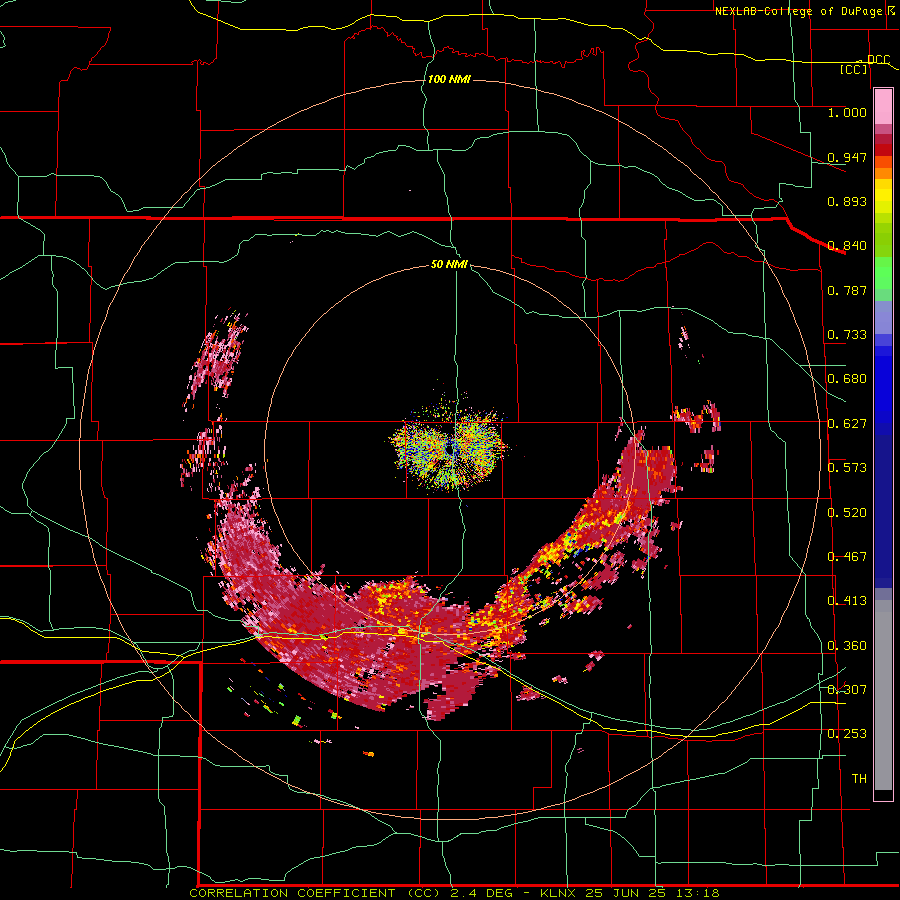Viewport: 900px width, 900px height.
Task: Click the gray bottom segment of color bar
Action: point(883,695)
